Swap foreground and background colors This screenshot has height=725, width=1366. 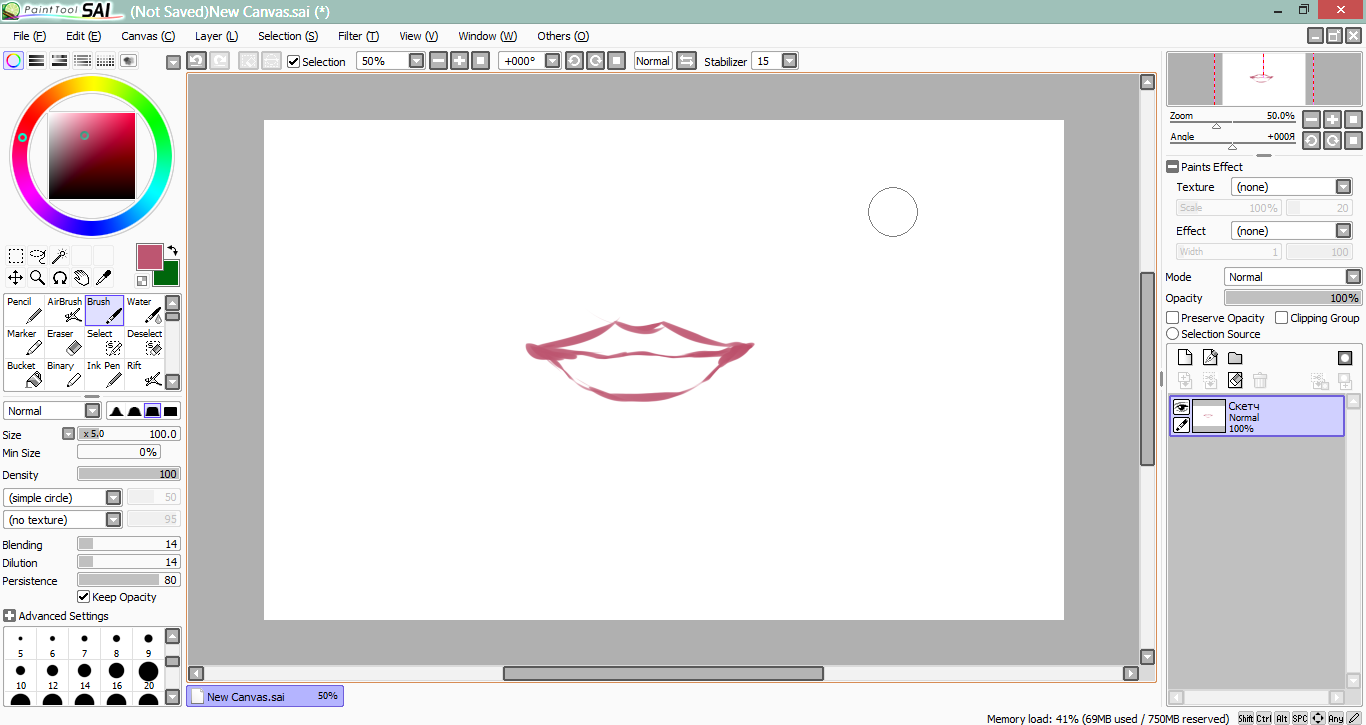point(172,250)
